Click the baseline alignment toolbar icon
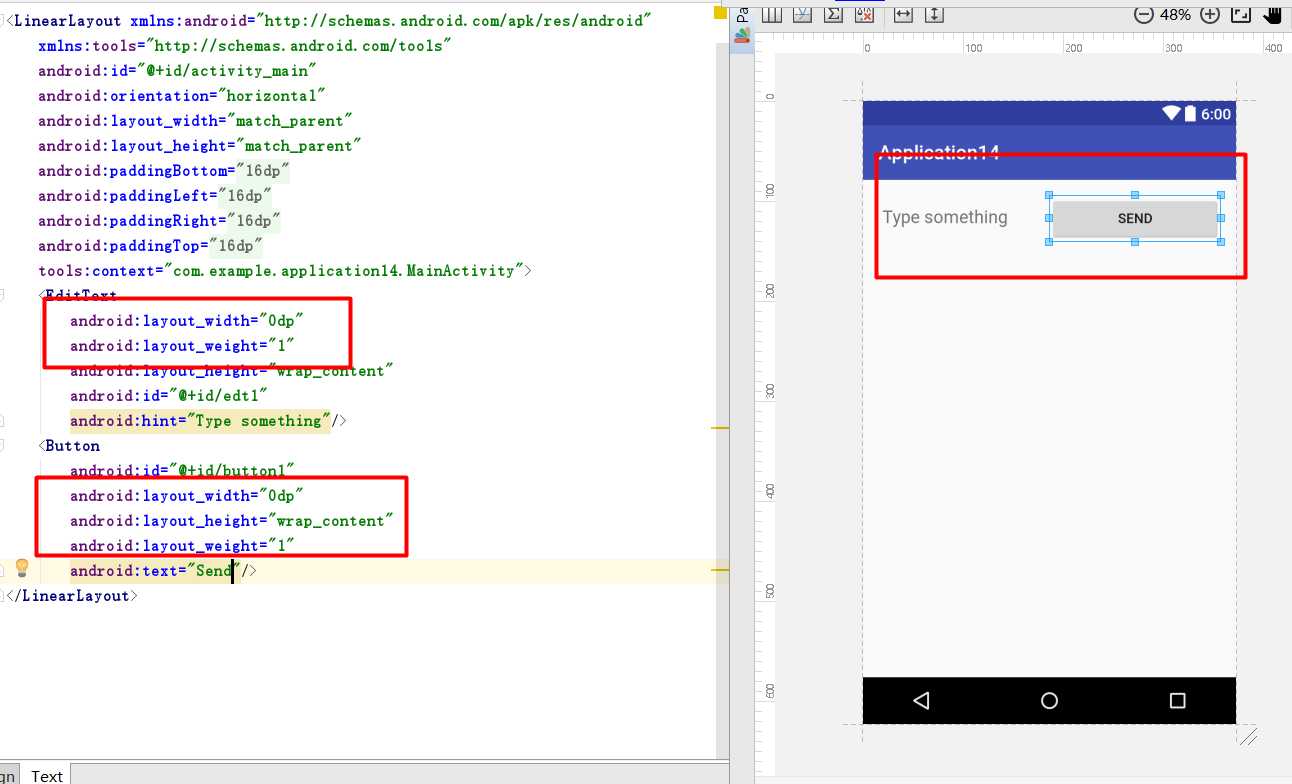This screenshot has height=784, width=1292. (802, 14)
